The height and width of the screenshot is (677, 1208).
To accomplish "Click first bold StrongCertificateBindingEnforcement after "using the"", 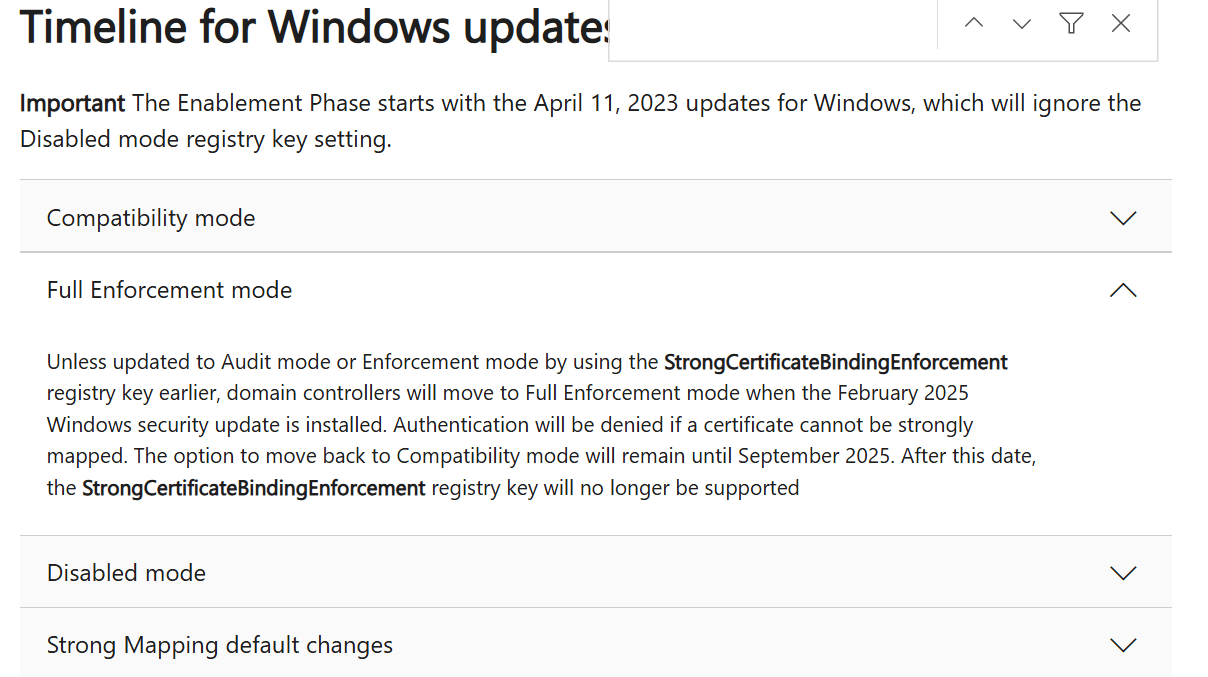I will click(836, 361).
